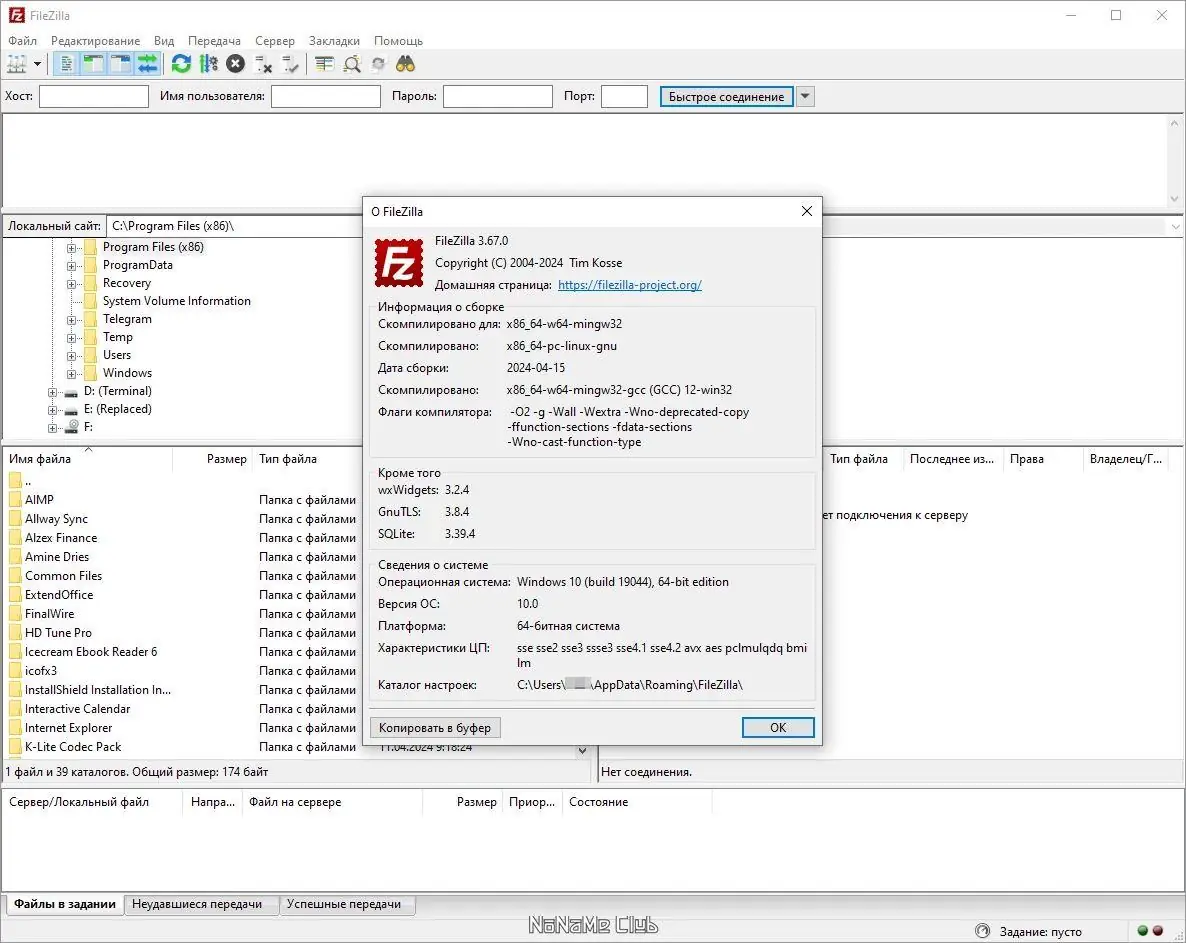Cancel current operation icon
1186x943 pixels.
point(236,64)
